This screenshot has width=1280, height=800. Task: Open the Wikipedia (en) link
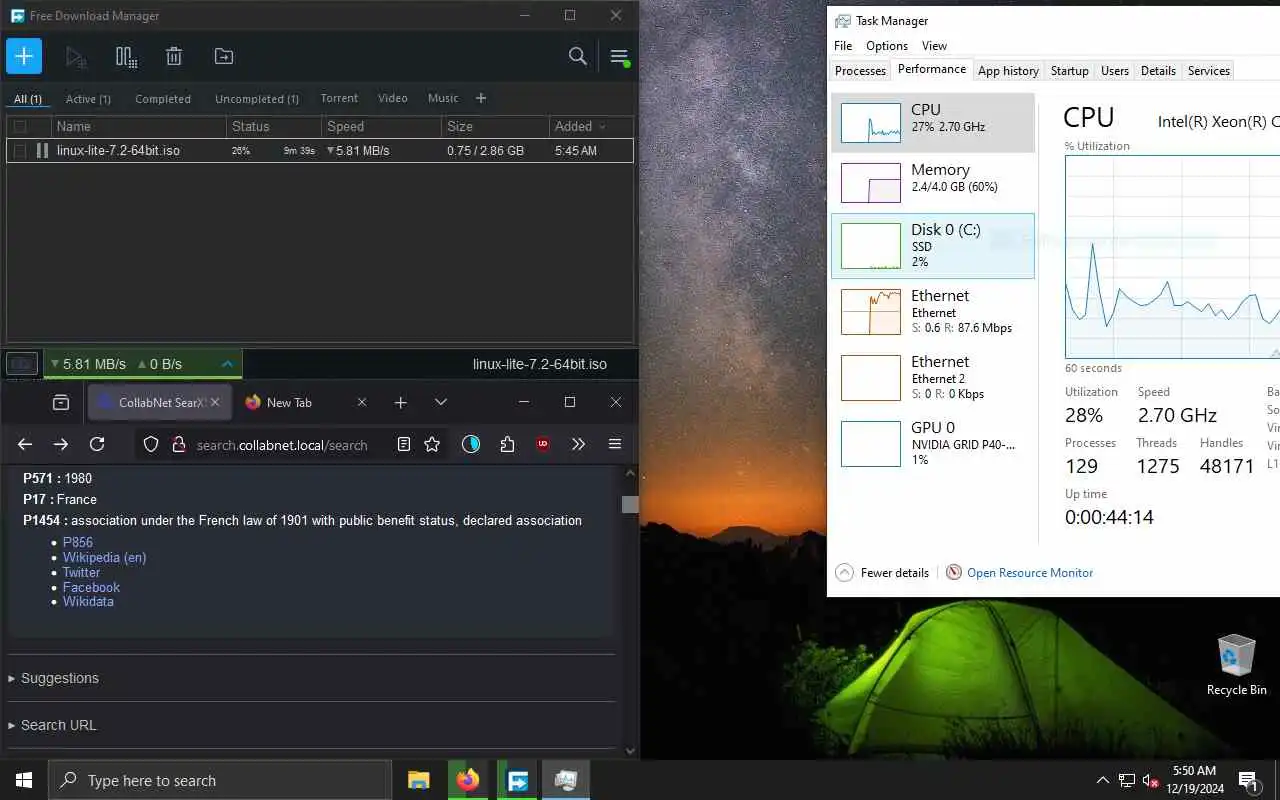click(105, 557)
